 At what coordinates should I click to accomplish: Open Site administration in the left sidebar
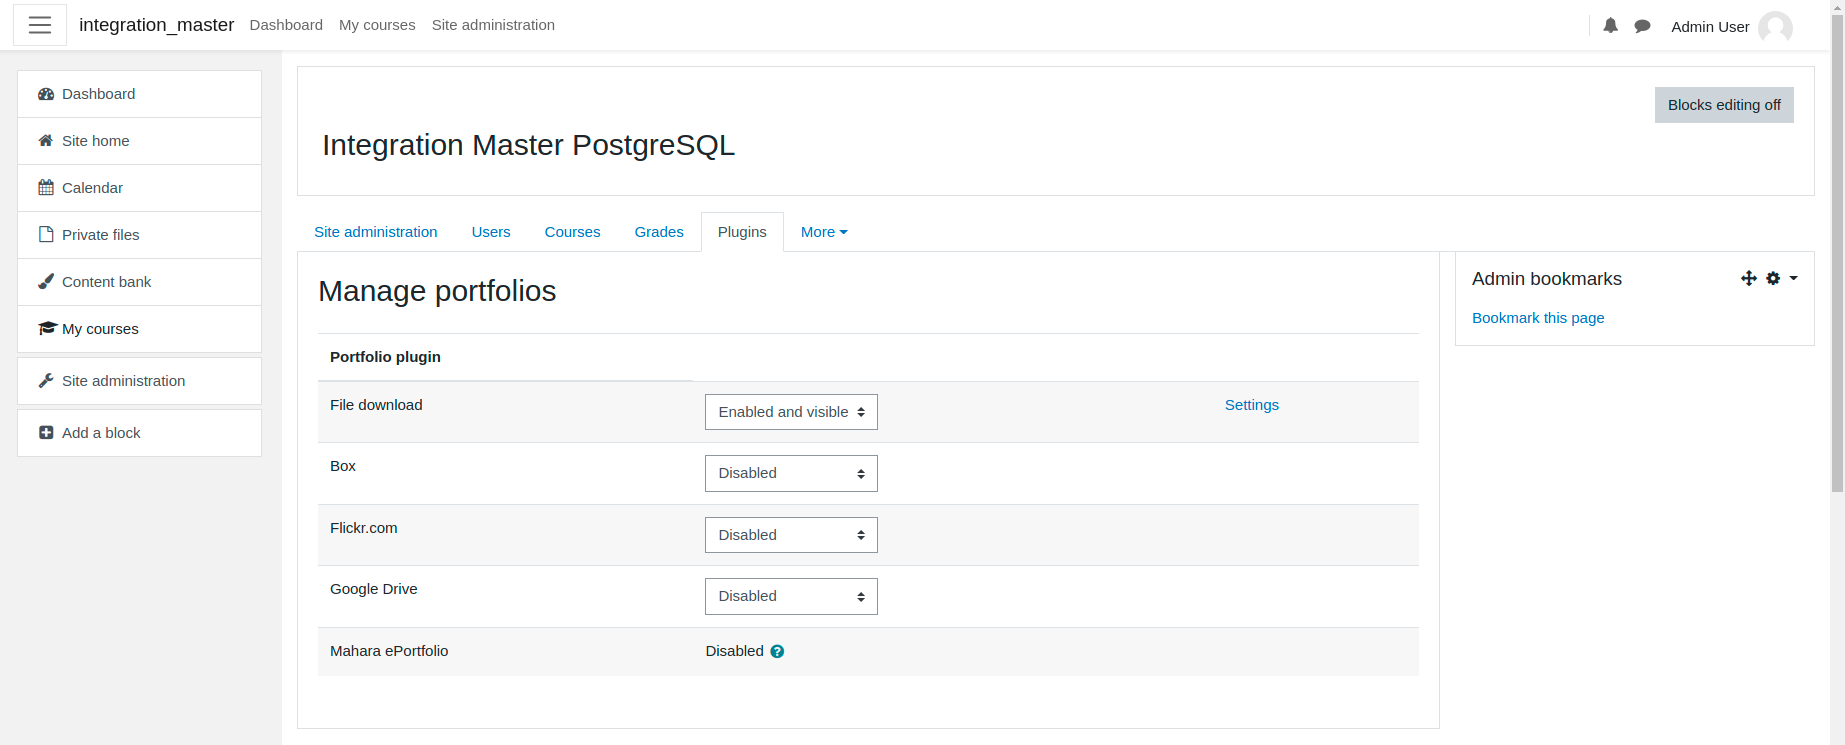pyautogui.click(x=139, y=381)
